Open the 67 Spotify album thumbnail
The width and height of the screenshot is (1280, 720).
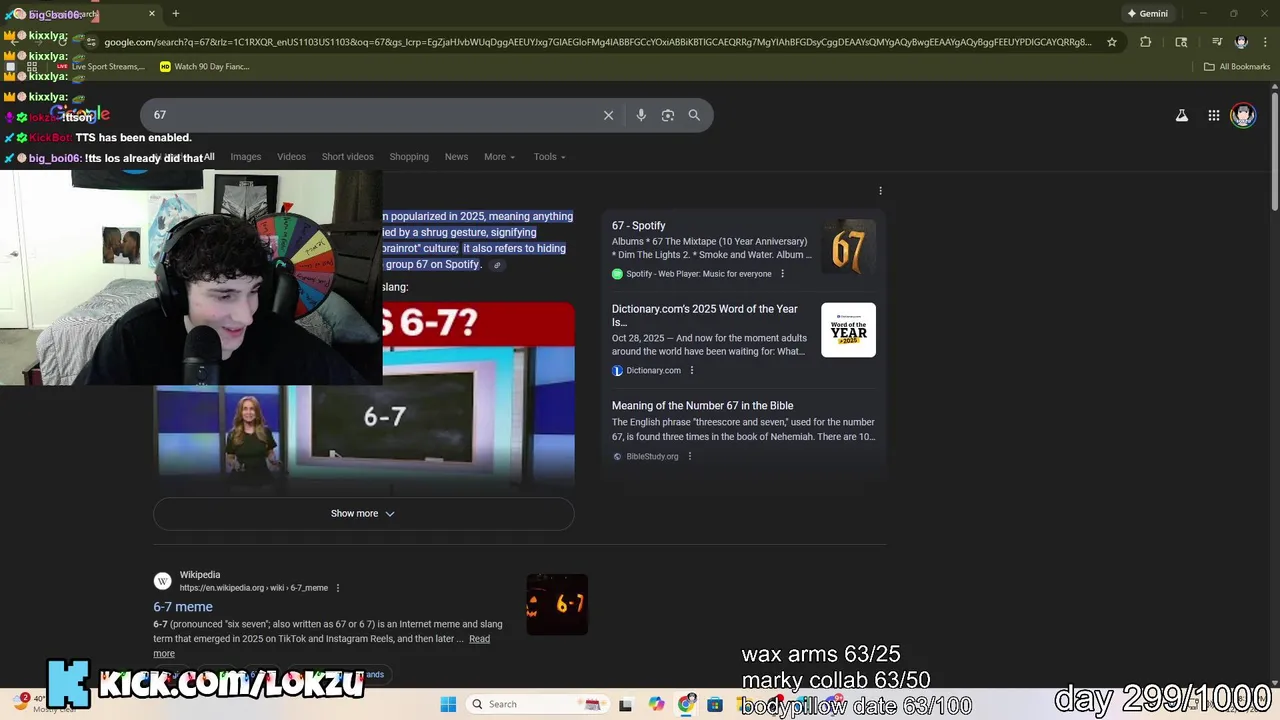pos(848,248)
